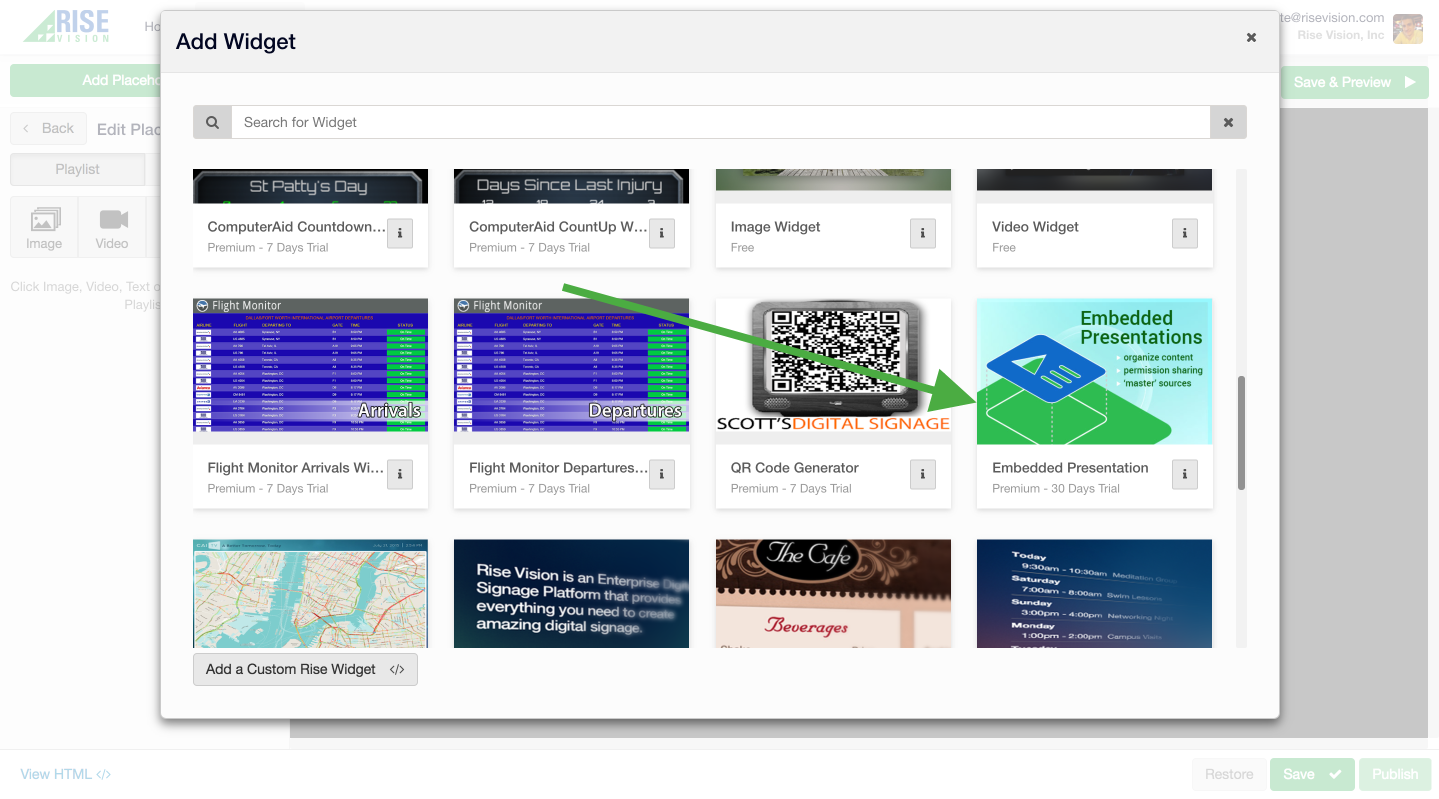Show info for ComputerAid CountUp widget
This screenshot has height=799, width=1439.
click(x=662, y=233)
